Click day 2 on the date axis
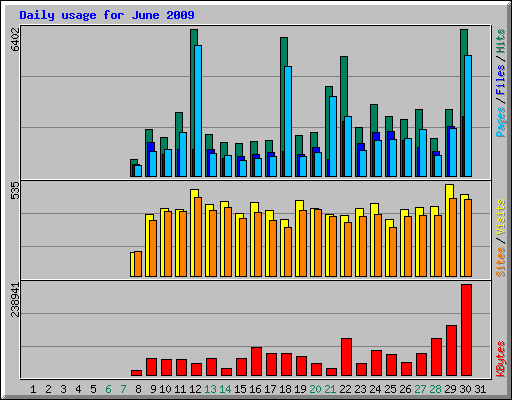This screenshot has height=400, width=512. pos(48,389)
